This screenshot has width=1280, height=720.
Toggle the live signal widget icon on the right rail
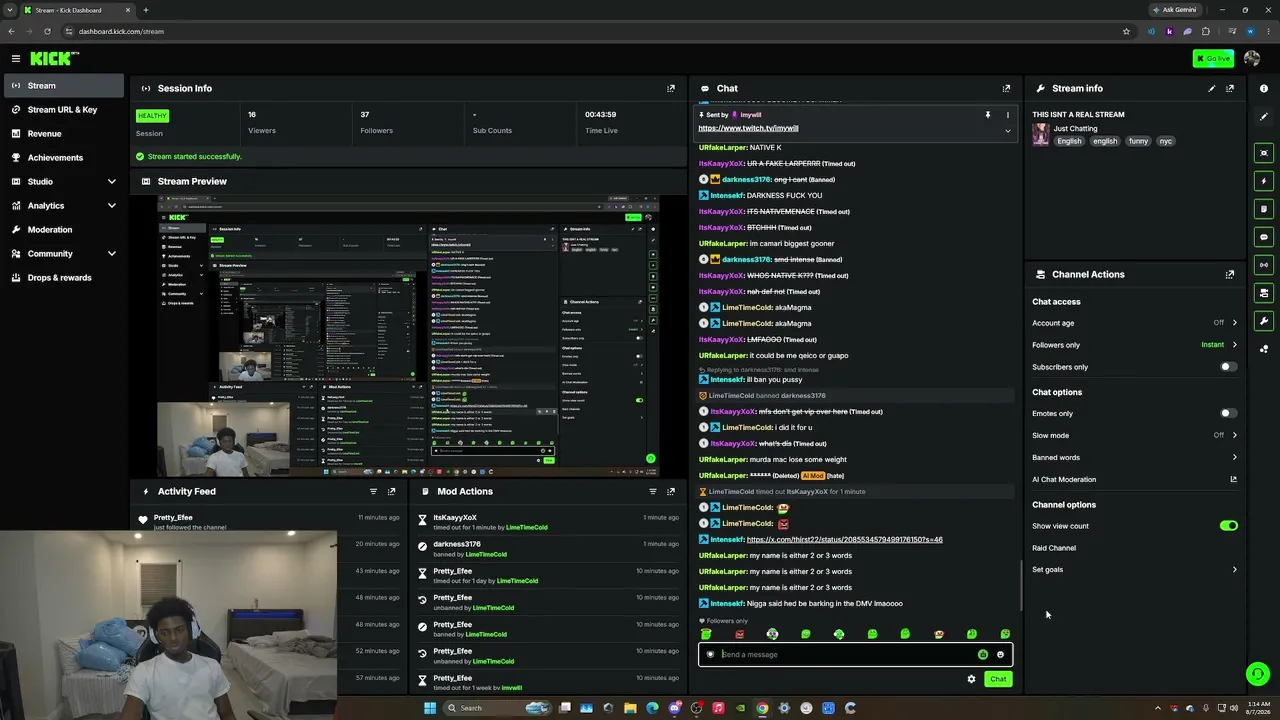pos(1264,265)
